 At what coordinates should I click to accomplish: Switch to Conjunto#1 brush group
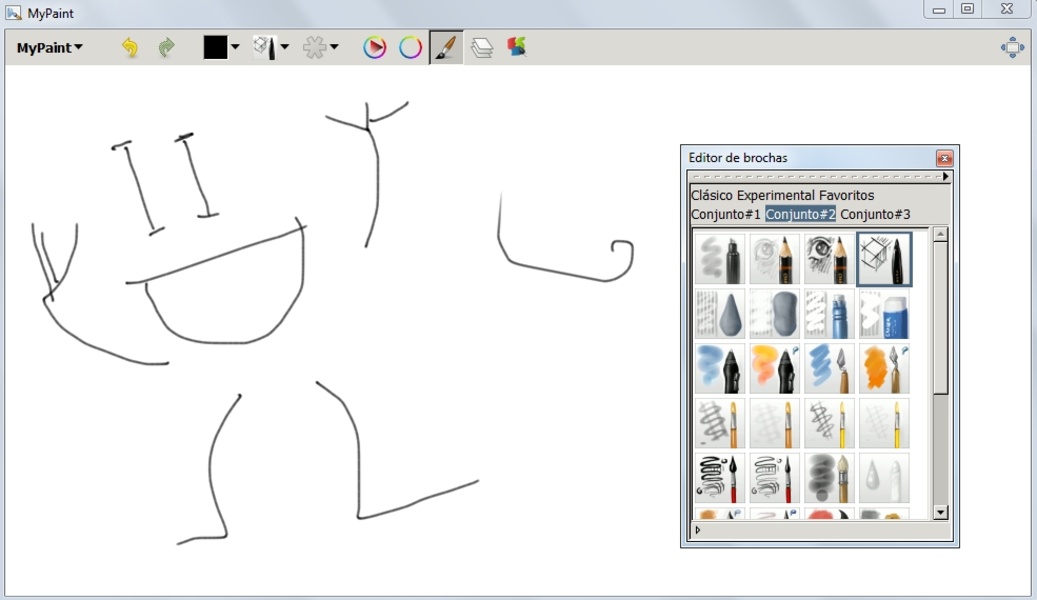click(x=726, y=214)
